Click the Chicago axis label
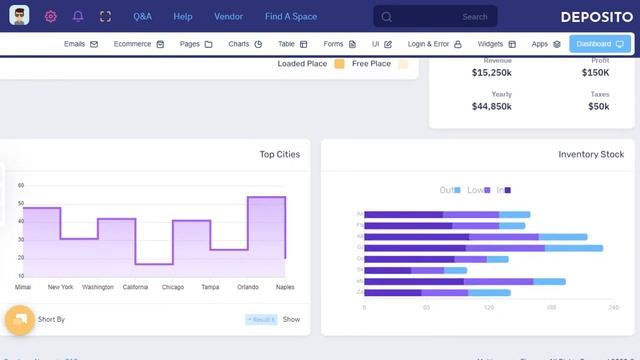This screenshot has width=640, height=360. pyautogui.click(x=173, y=287)
